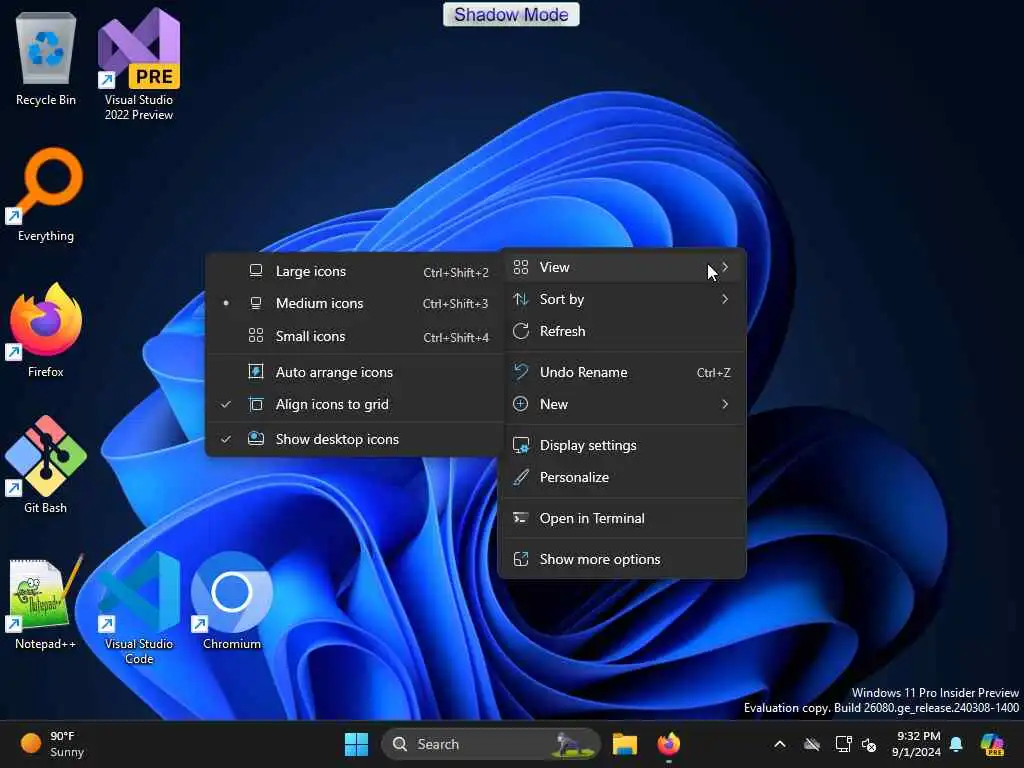
Task: Select the Chromium desktop shortcut
Action: (232, 603)
